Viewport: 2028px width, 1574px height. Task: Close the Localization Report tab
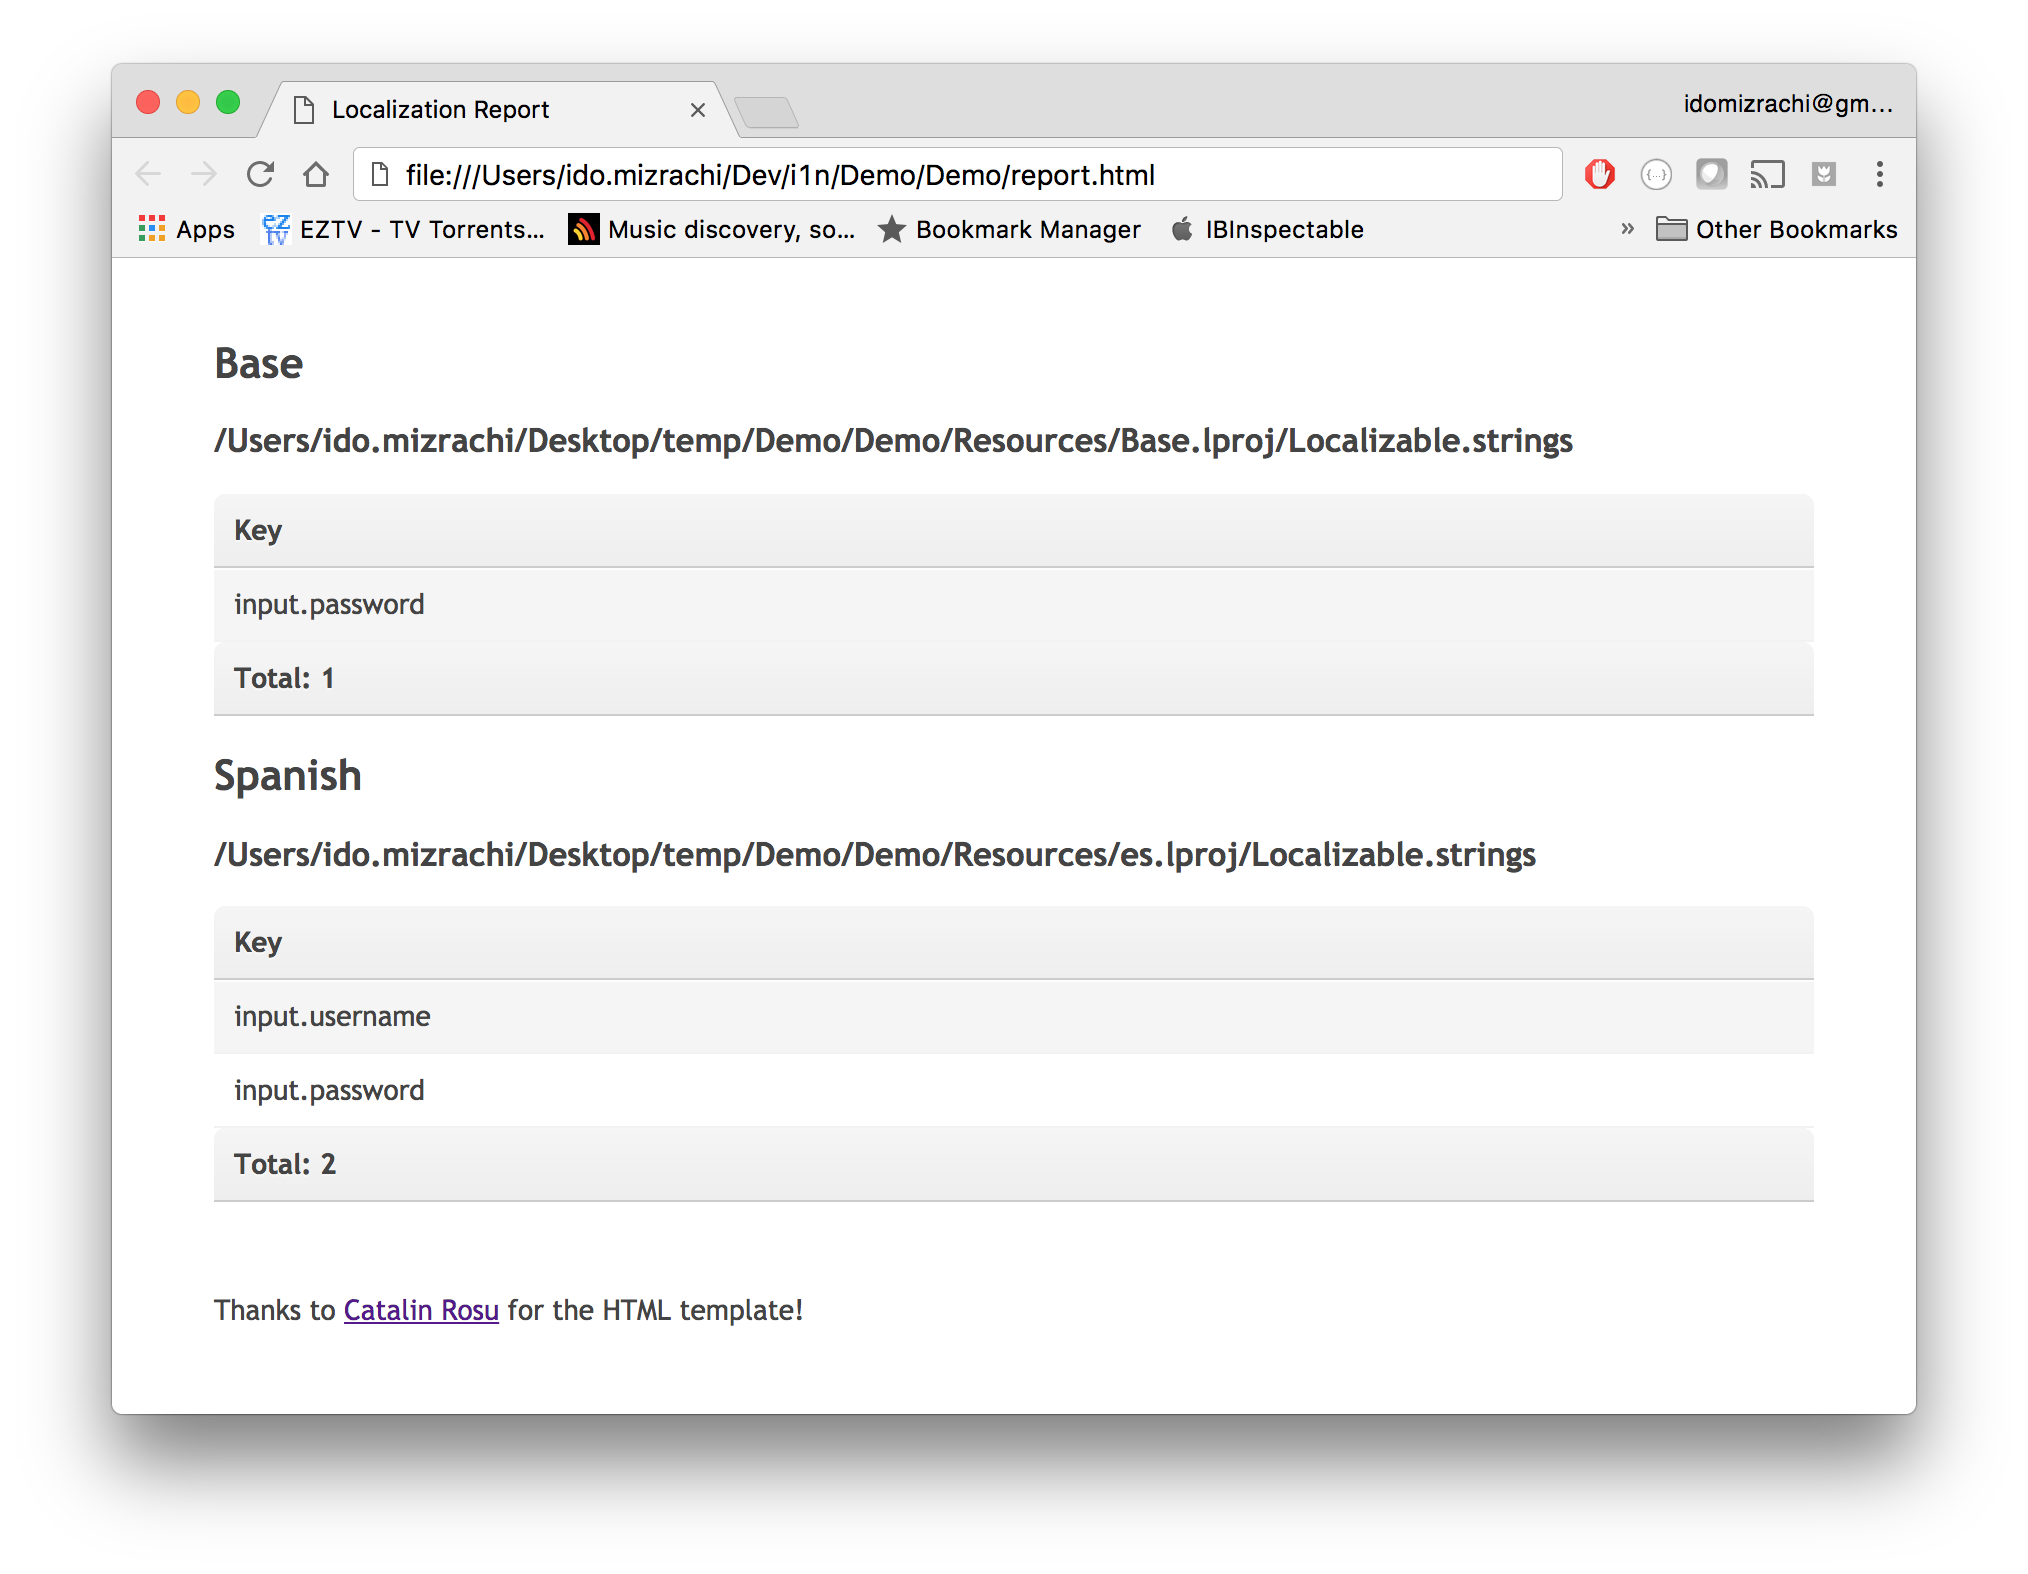(698, 110)
